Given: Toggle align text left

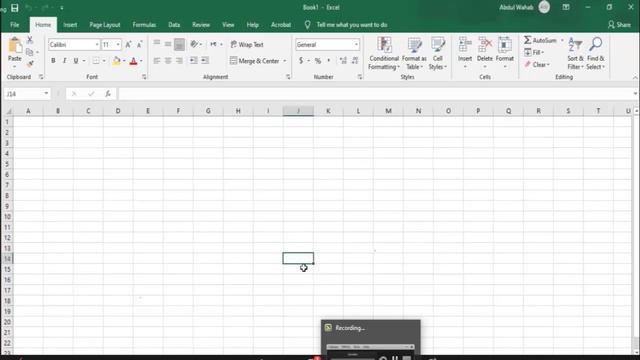Looking at the screenshot, I should point(157,61).
